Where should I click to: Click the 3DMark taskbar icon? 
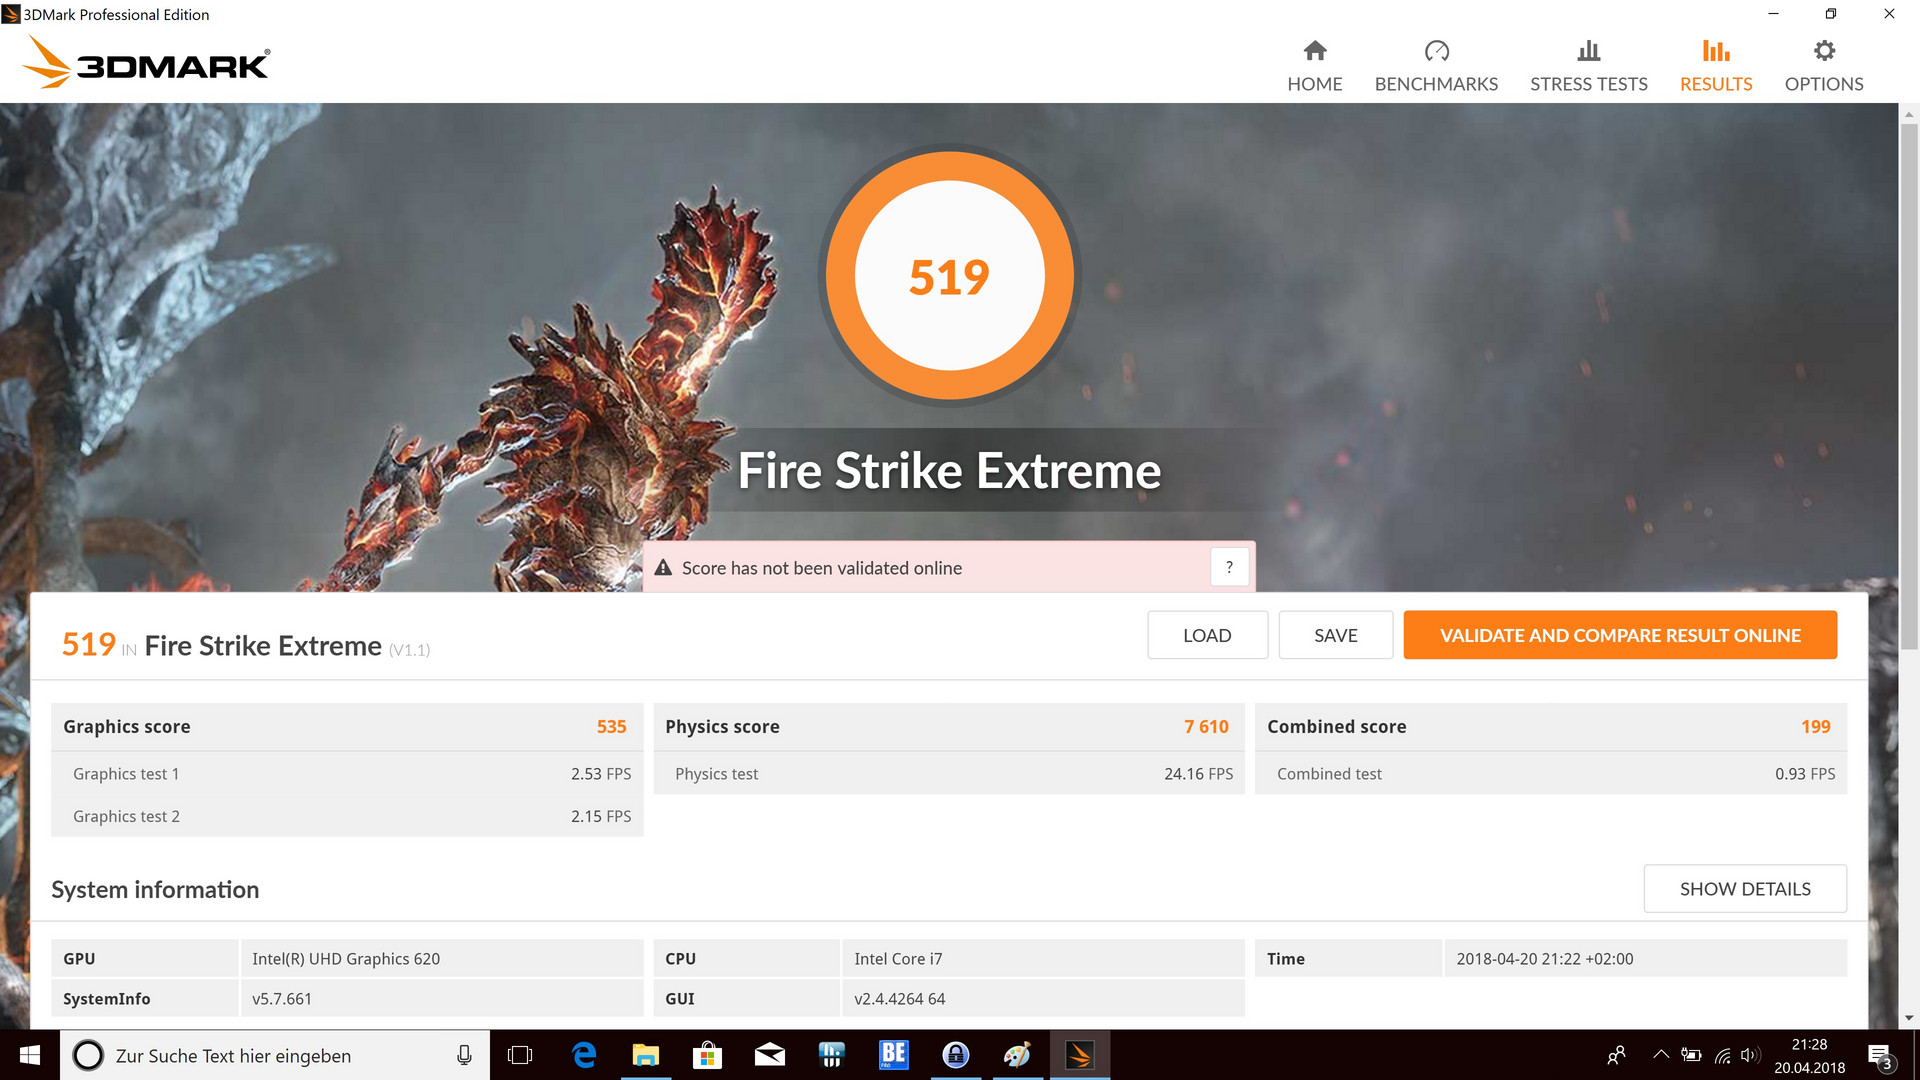pyautogui.click(x=1079, y=1055)
